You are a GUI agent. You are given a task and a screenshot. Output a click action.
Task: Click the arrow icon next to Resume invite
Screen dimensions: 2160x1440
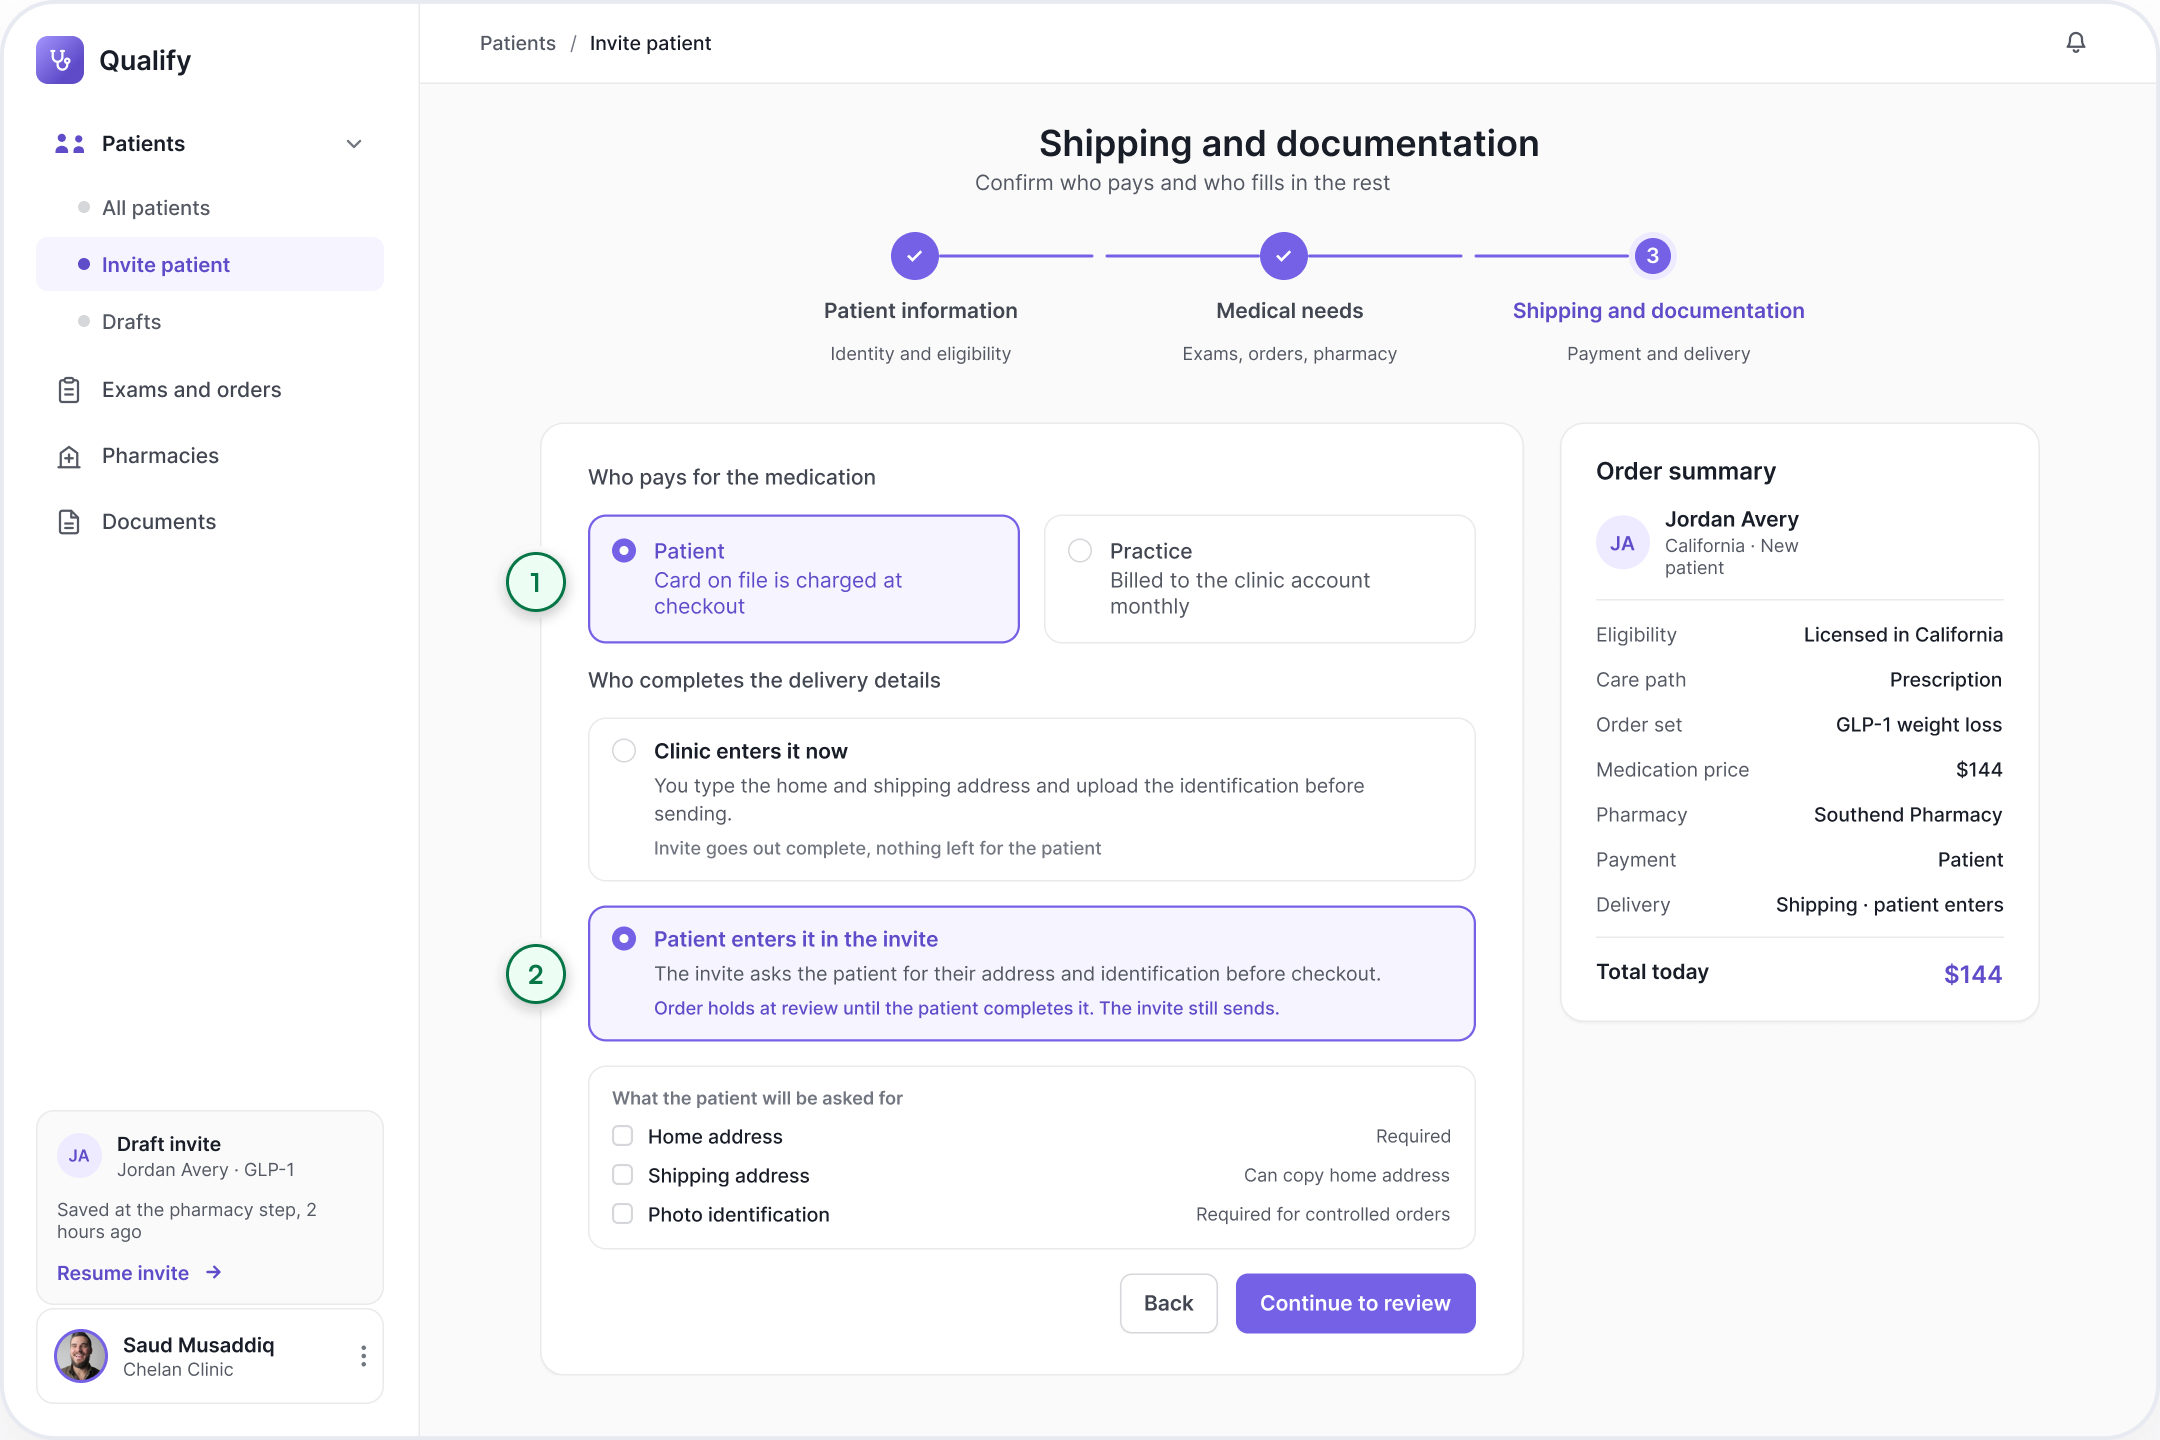pyautogui.click(x=213, y=1272)
